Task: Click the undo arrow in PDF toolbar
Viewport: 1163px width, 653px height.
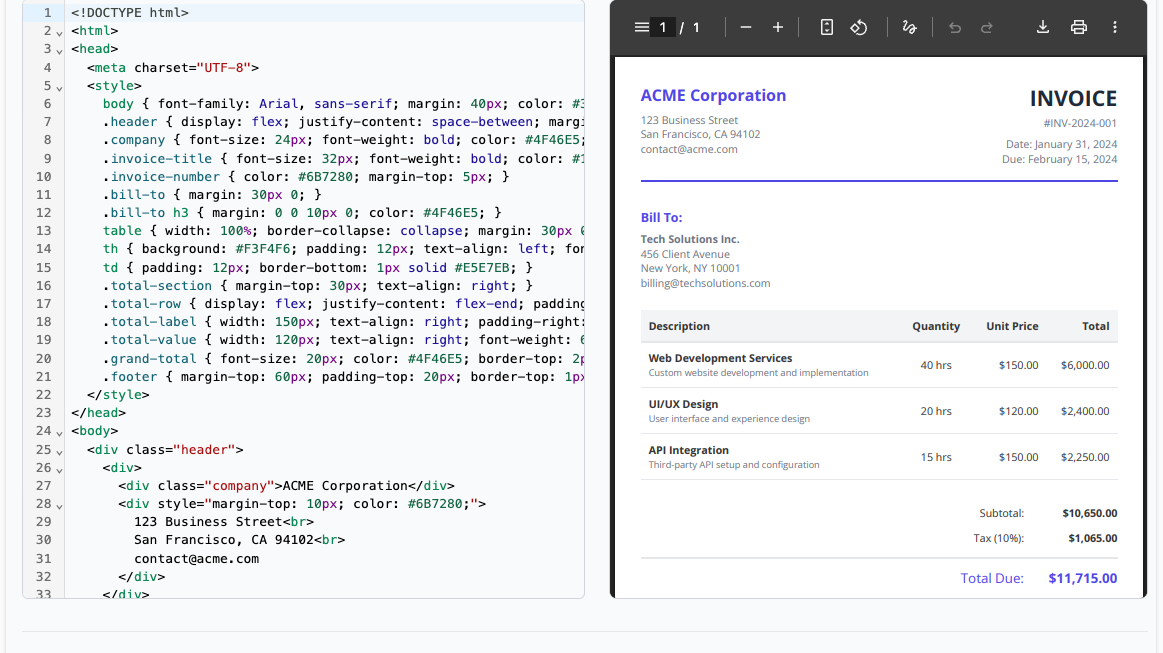Action: [x=954, y=27]
